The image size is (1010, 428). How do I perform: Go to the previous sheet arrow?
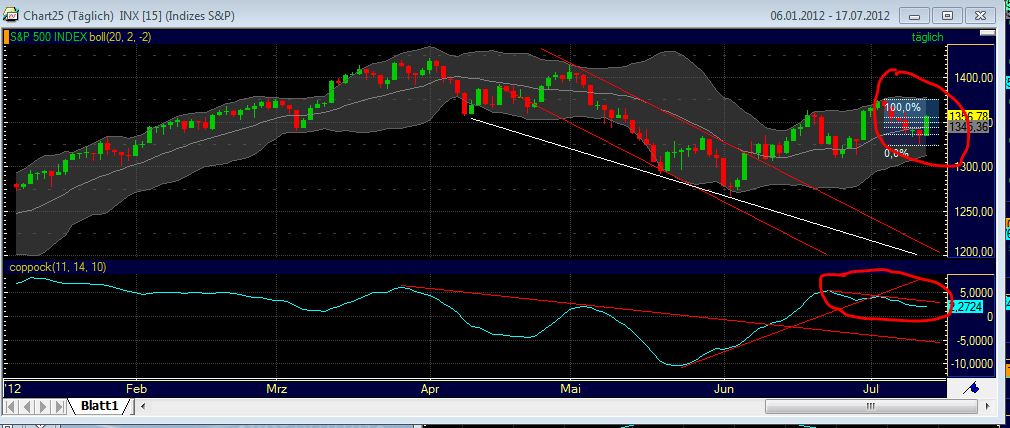coord(28,407)
